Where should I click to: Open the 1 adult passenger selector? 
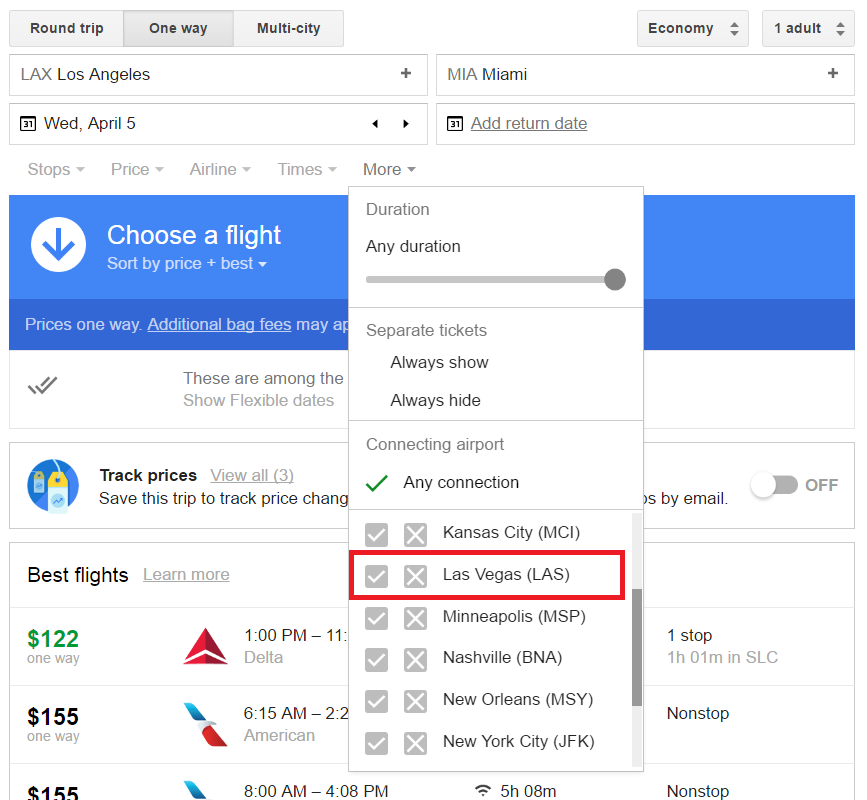point(808,28)
